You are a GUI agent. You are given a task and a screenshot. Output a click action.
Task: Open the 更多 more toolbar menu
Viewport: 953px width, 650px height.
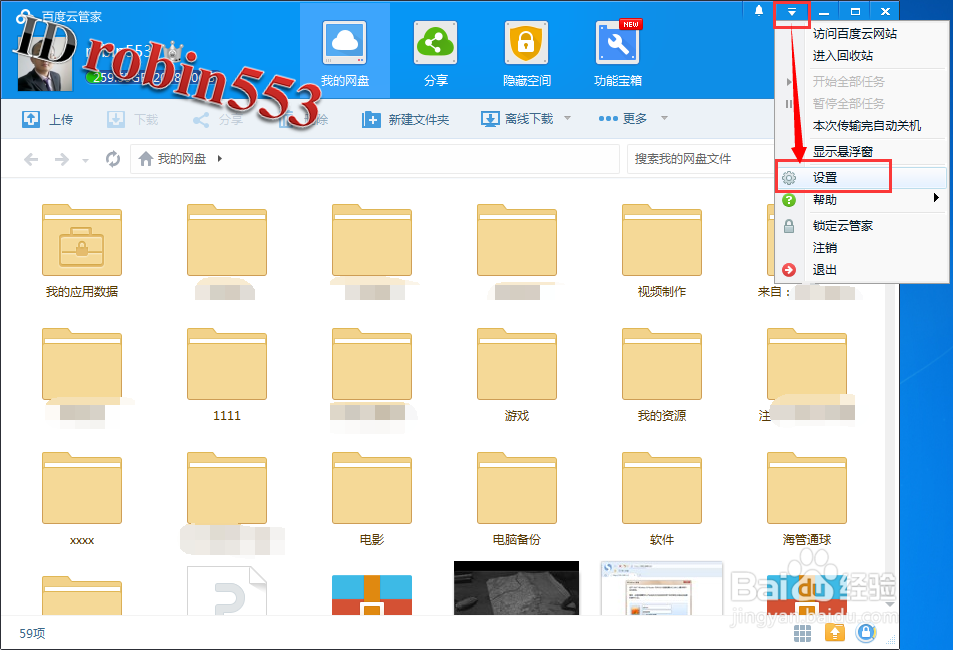click(x=633, y=119)
